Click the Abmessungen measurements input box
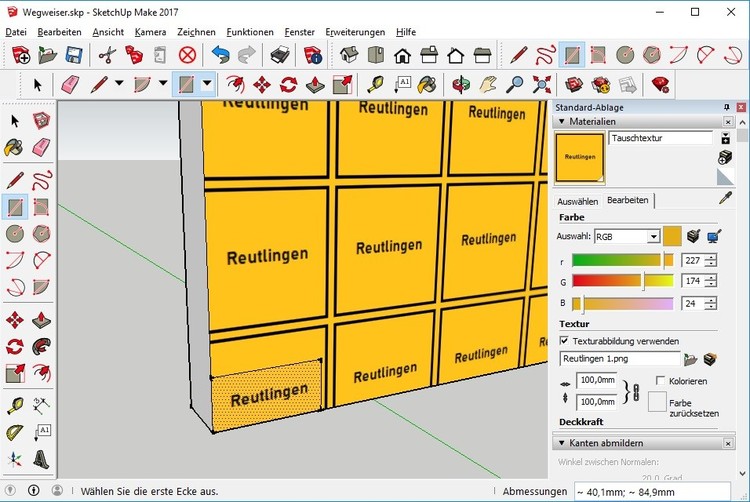 (x=652, y=491)
